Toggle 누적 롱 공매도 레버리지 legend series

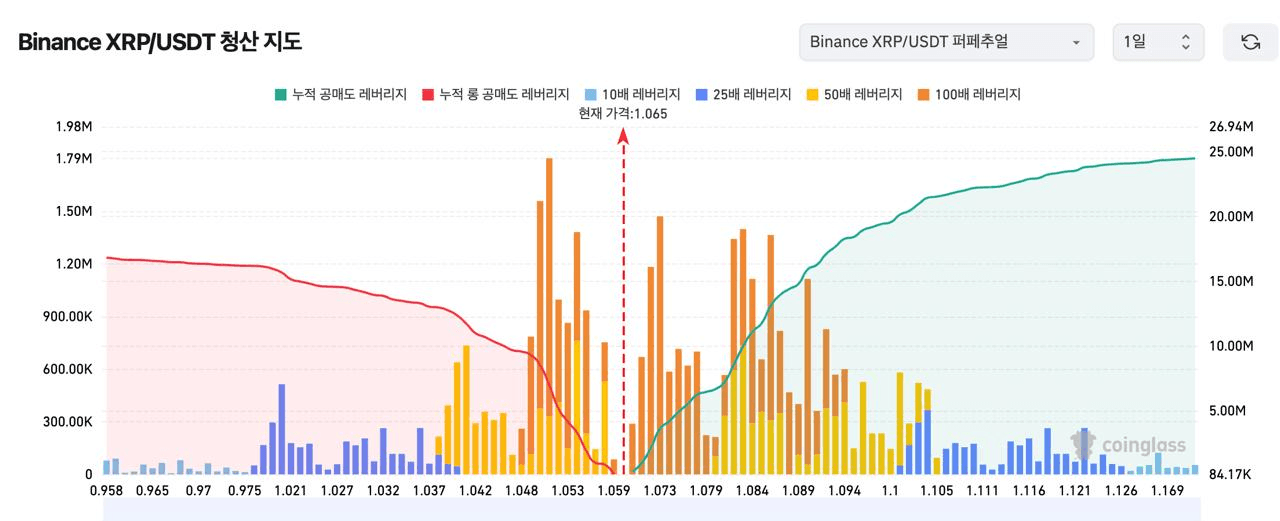point(495,94)
